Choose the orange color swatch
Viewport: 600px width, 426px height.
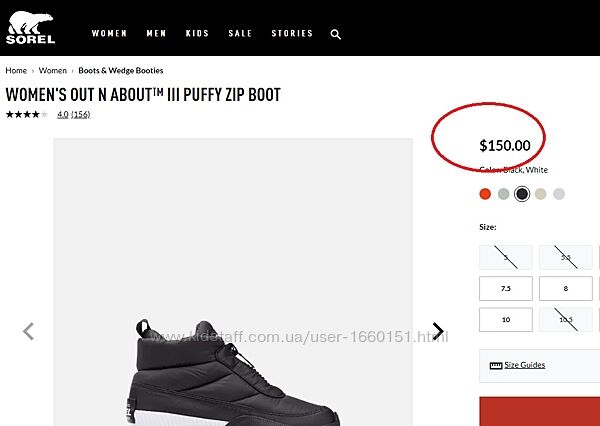(485, 194)
